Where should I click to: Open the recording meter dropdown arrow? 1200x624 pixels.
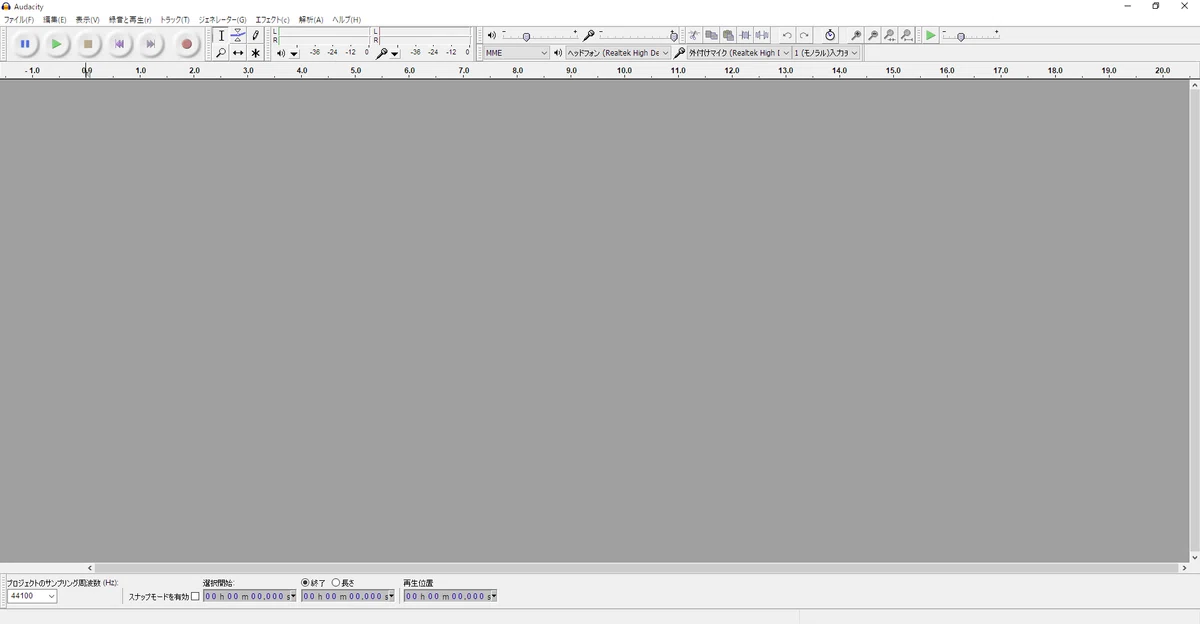[x=395, y=54]
